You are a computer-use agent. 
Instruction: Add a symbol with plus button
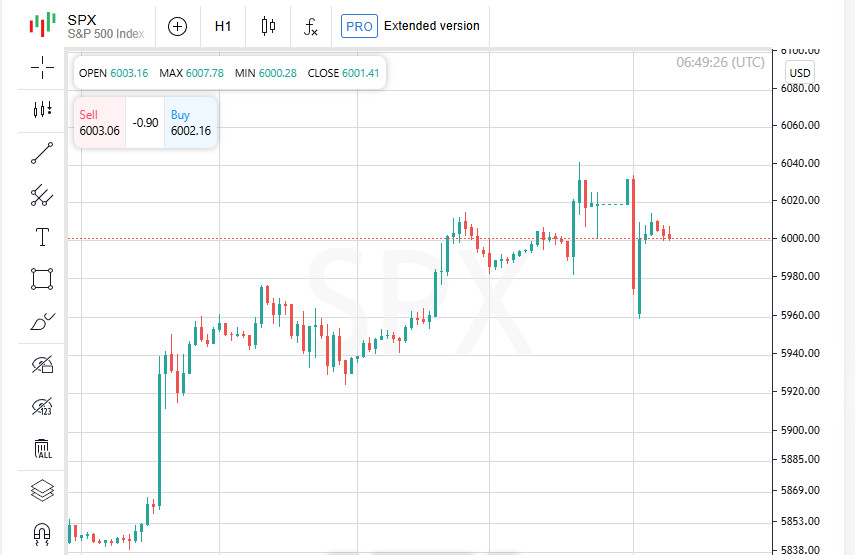(x=177, y=26)
